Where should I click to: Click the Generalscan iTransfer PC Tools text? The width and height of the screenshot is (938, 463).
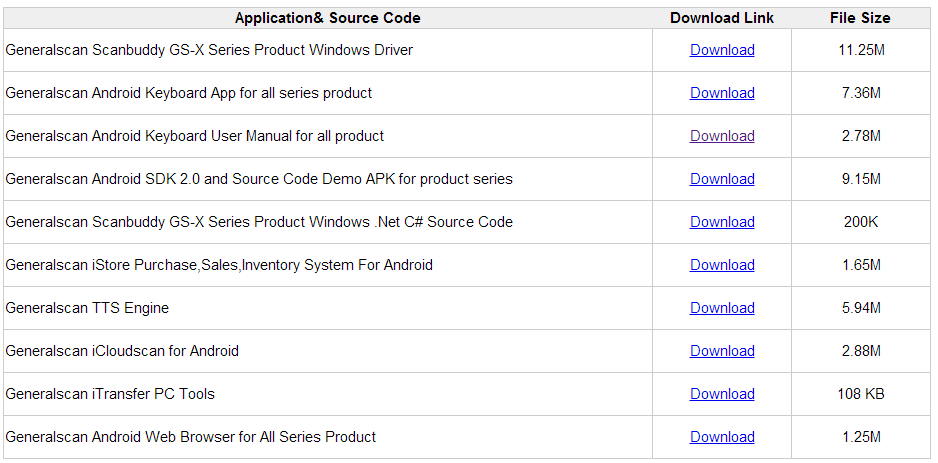pos(110,394)
